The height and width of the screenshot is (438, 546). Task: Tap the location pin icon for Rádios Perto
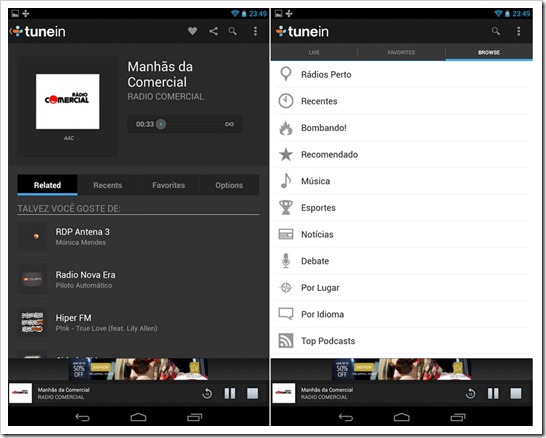[x=286, y=74]
